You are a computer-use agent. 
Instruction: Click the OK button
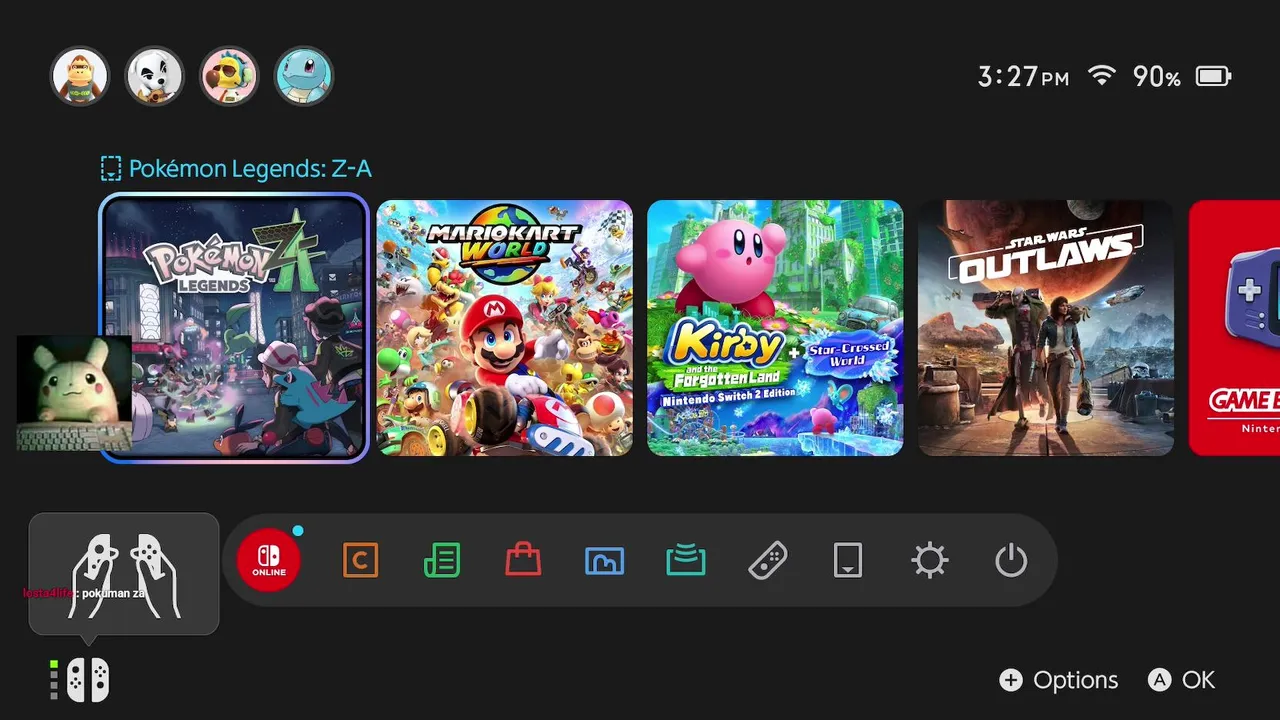pos(1181,680)
